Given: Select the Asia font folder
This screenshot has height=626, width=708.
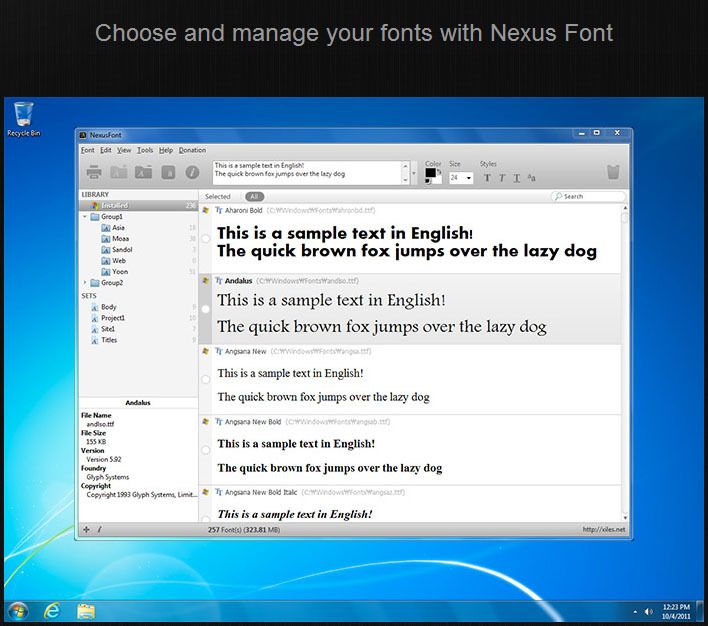Looking at the screenshot, I should [113, 228].
